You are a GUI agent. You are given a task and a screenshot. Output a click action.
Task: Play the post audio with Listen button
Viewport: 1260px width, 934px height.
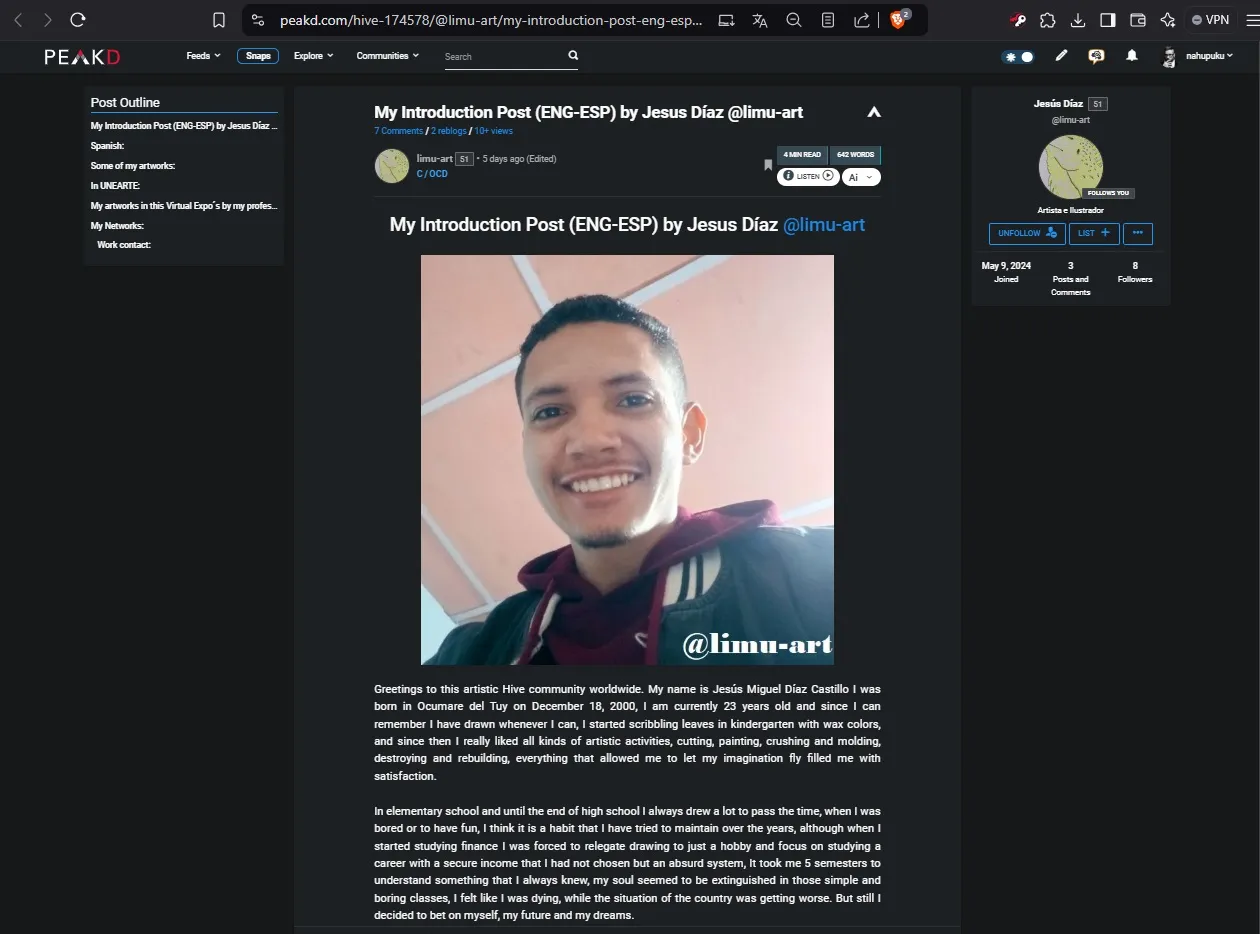(808, 176)
